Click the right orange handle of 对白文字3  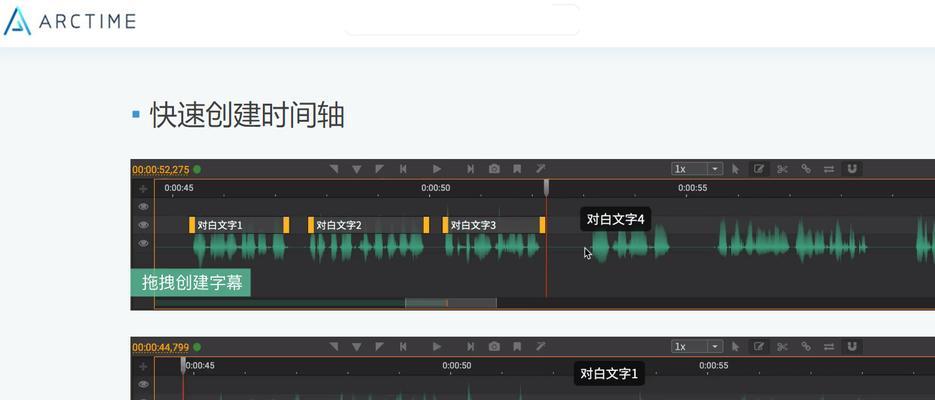click(542, 225)
